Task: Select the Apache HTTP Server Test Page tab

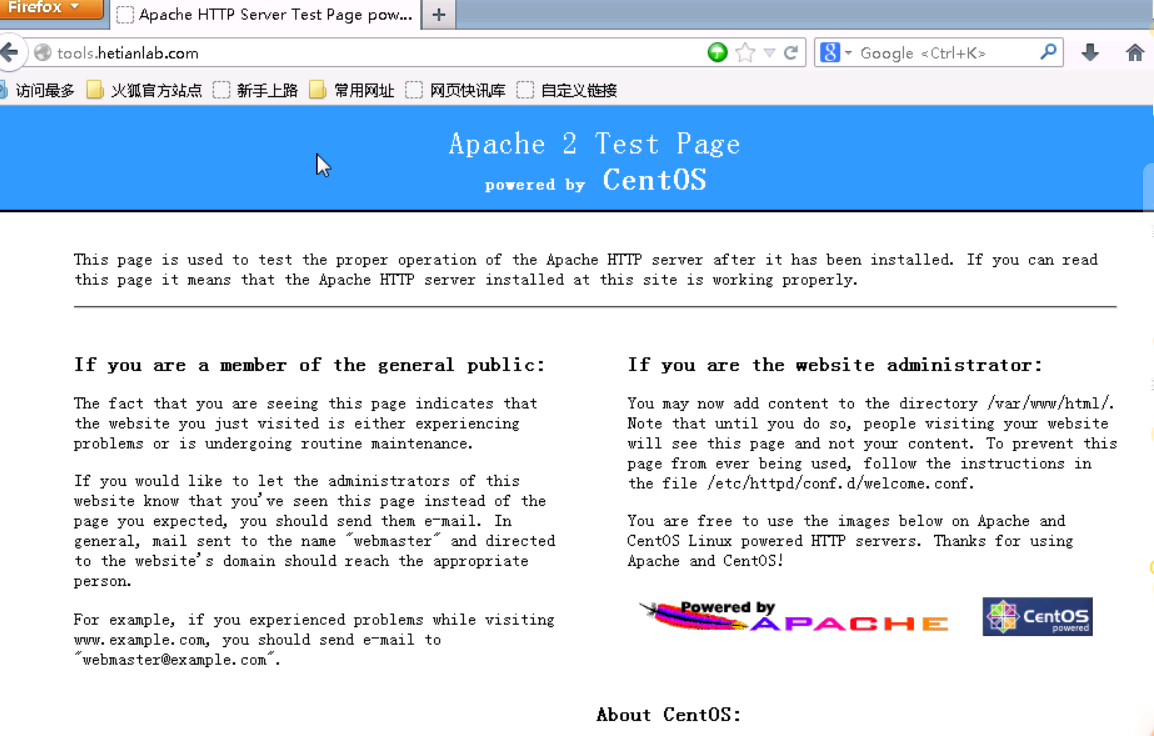Action: tap(266, 15)
